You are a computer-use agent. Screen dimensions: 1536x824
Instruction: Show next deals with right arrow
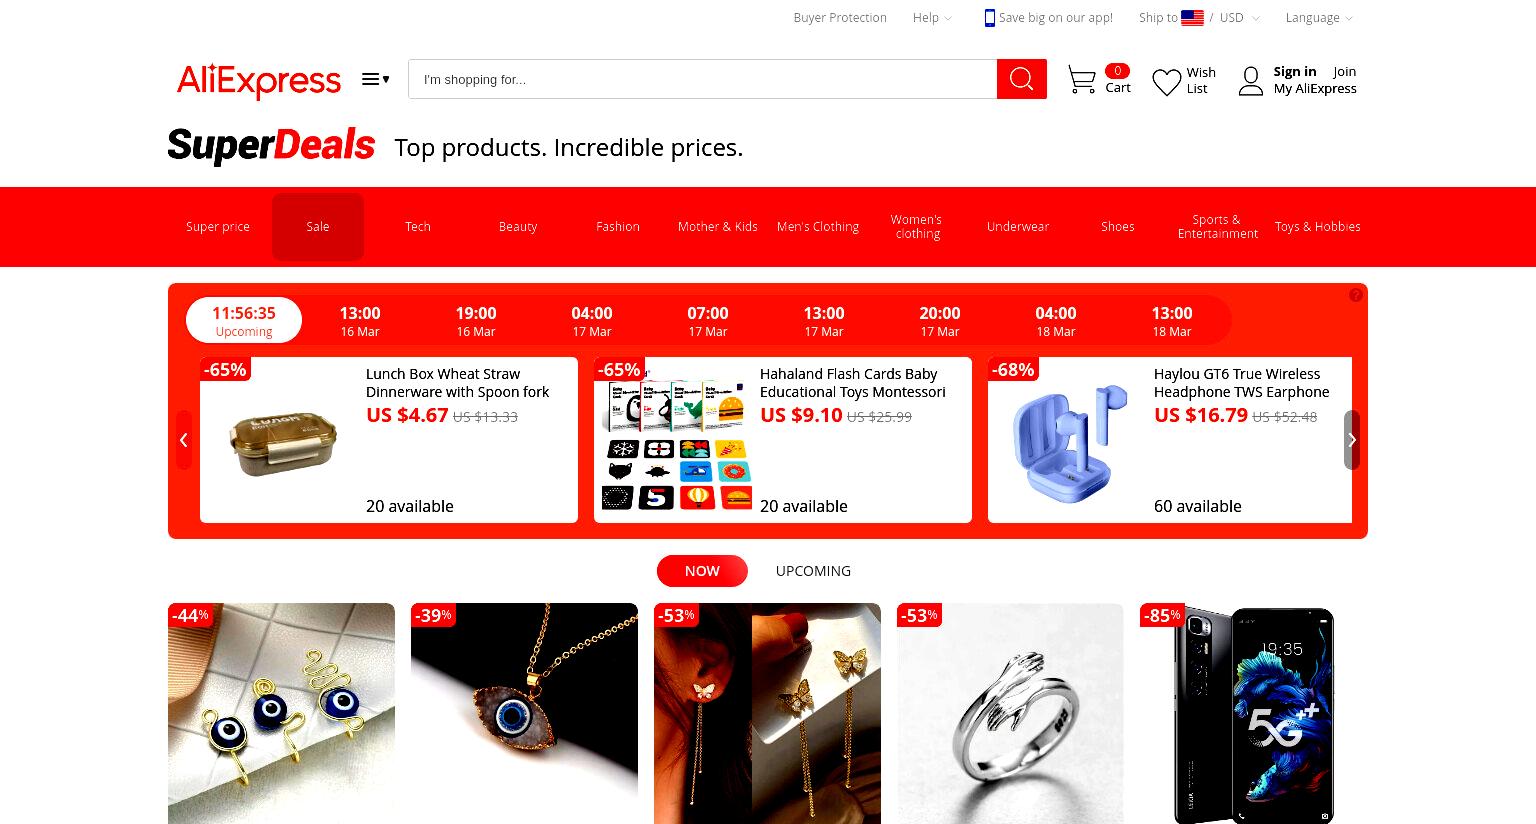point(1352,440)
